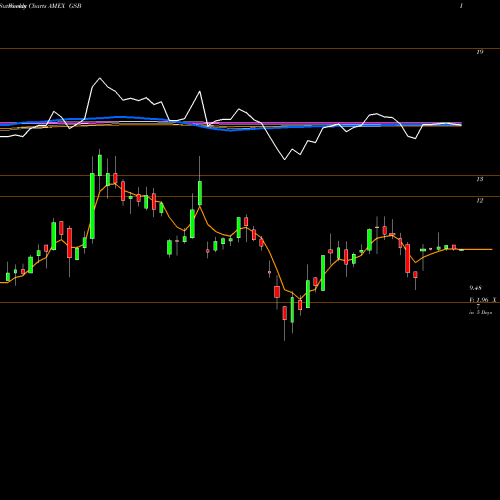Click the price label reading 7
This screenshot has width=500, height=500.
(x=478, y=306)
